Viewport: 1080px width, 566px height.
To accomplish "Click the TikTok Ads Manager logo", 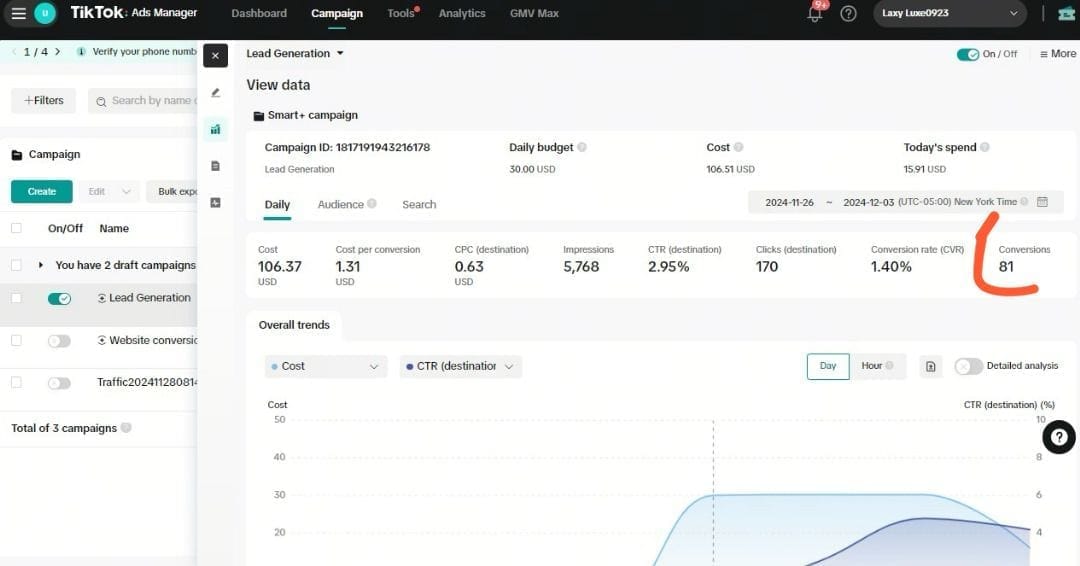I will point(134,12).
